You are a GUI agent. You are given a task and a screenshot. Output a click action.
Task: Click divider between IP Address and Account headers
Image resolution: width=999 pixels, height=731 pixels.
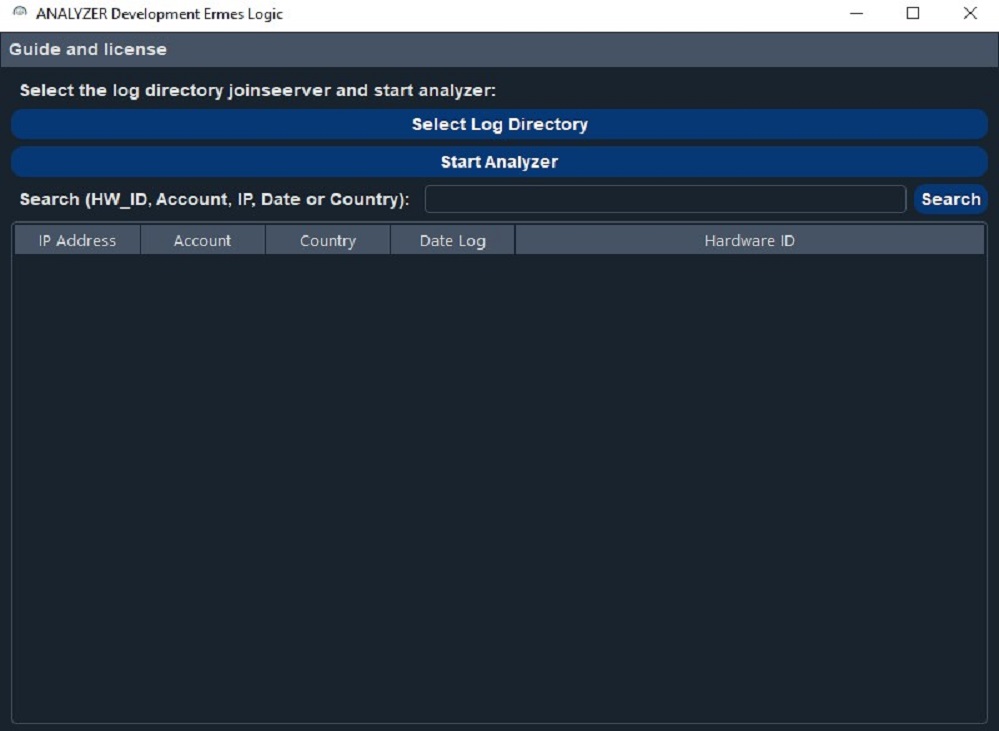(140, 240)
